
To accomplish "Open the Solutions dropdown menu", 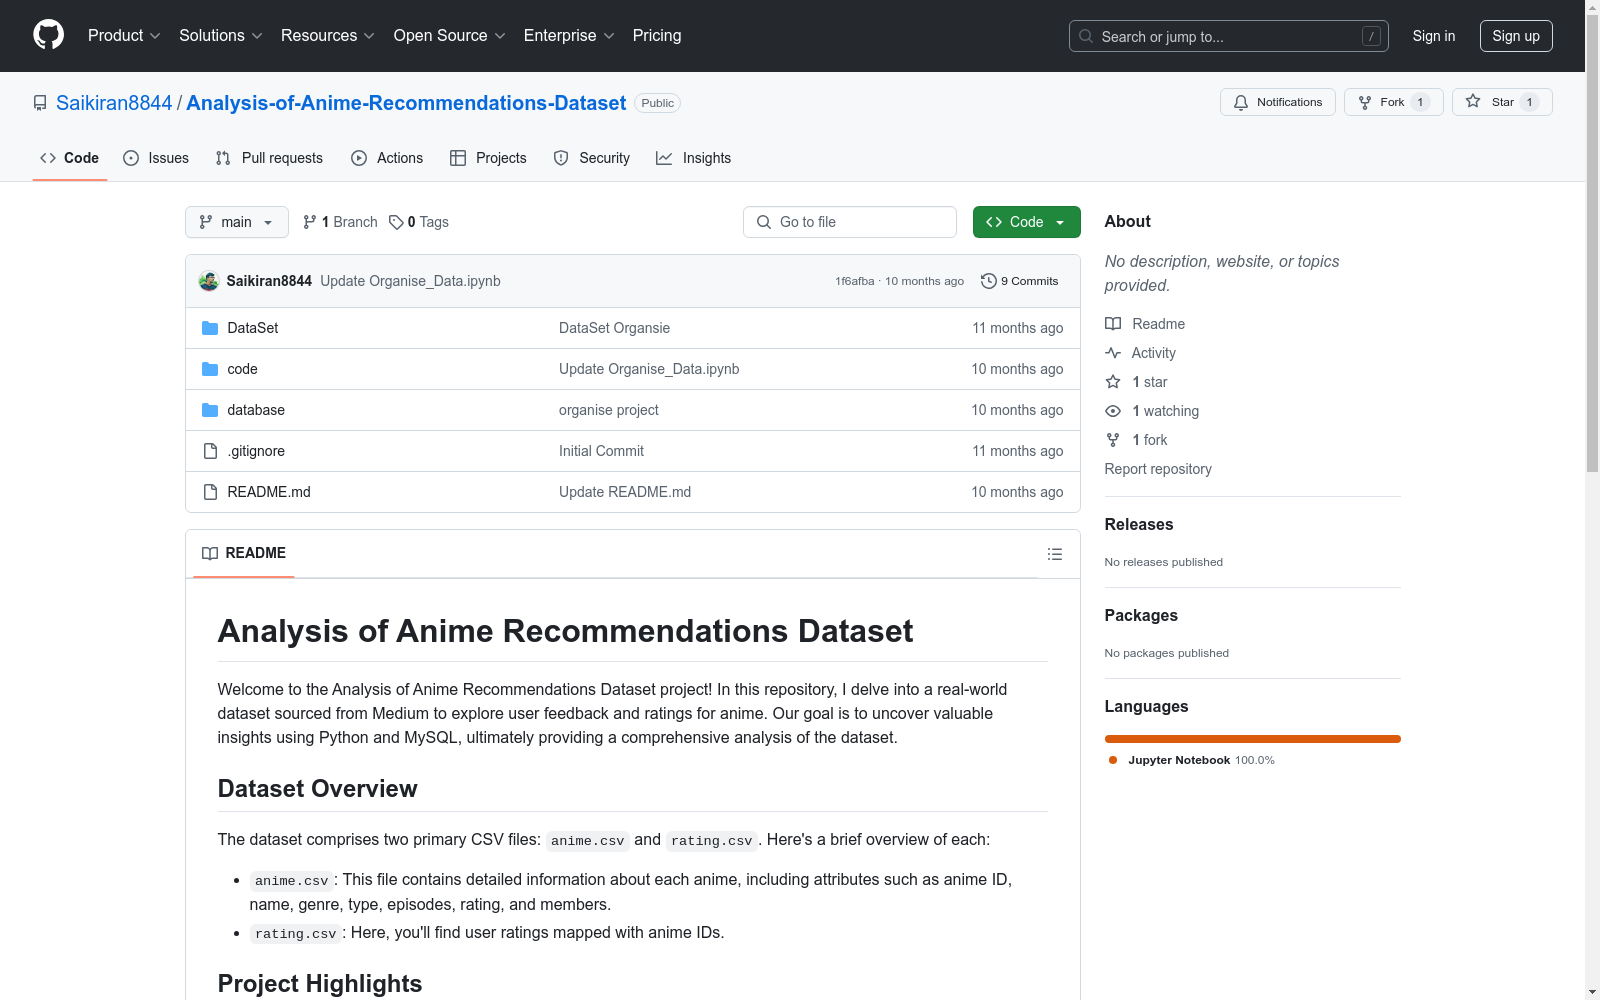I will tap(221, 35).
